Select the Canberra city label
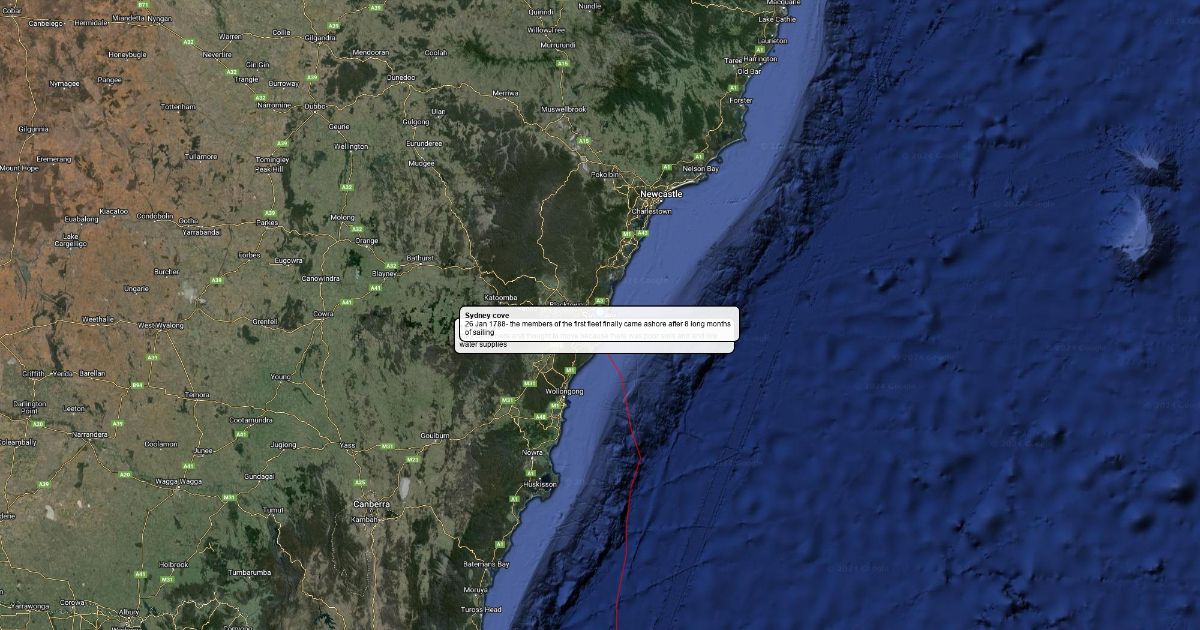Screen dimensions: 1200x630 pos(371,505)
